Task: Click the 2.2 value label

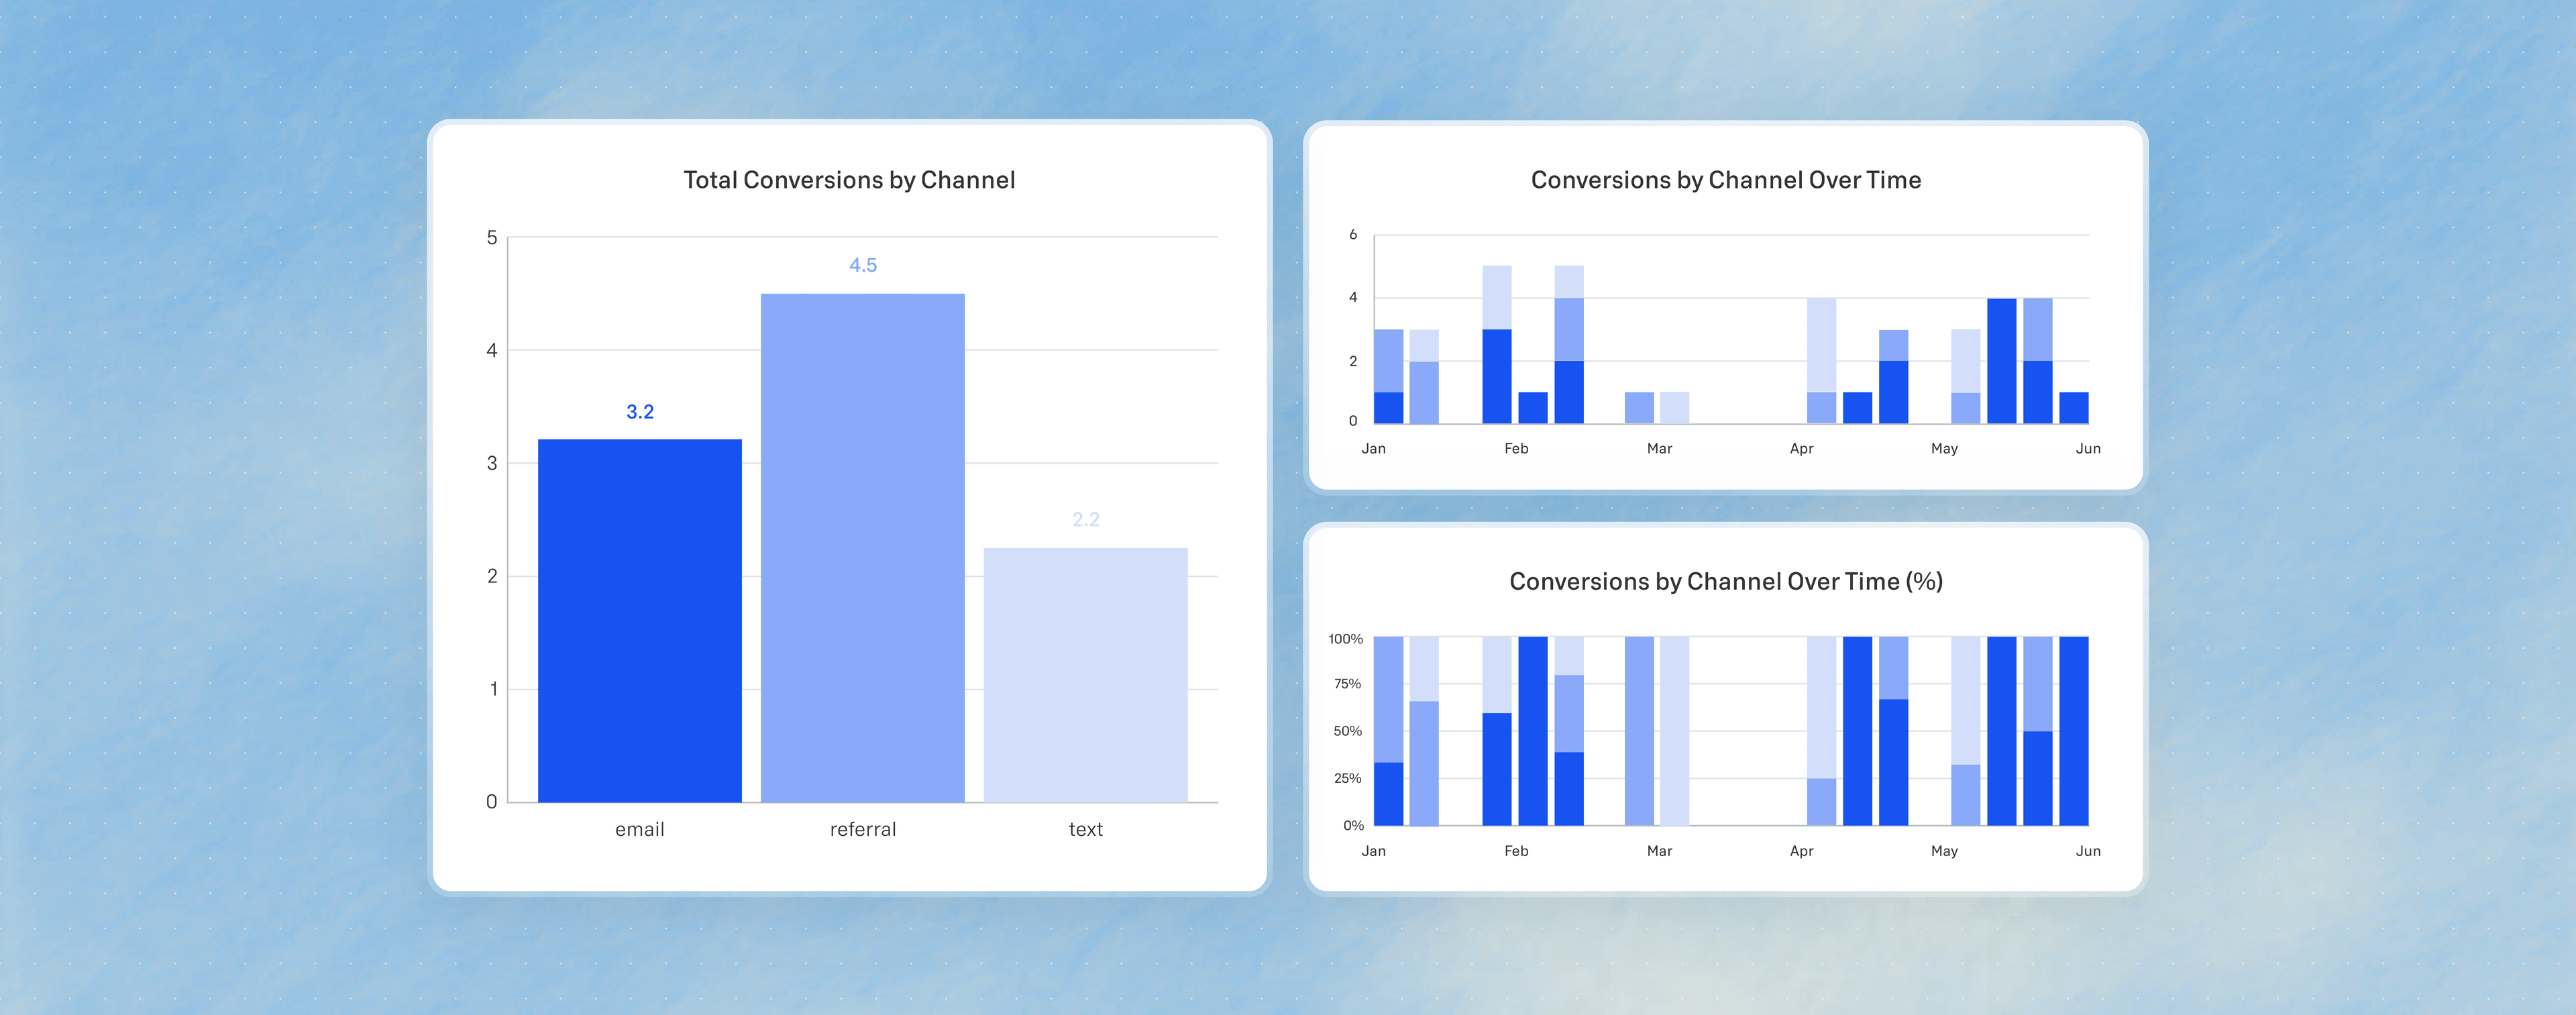Action: coord(1085,519)
